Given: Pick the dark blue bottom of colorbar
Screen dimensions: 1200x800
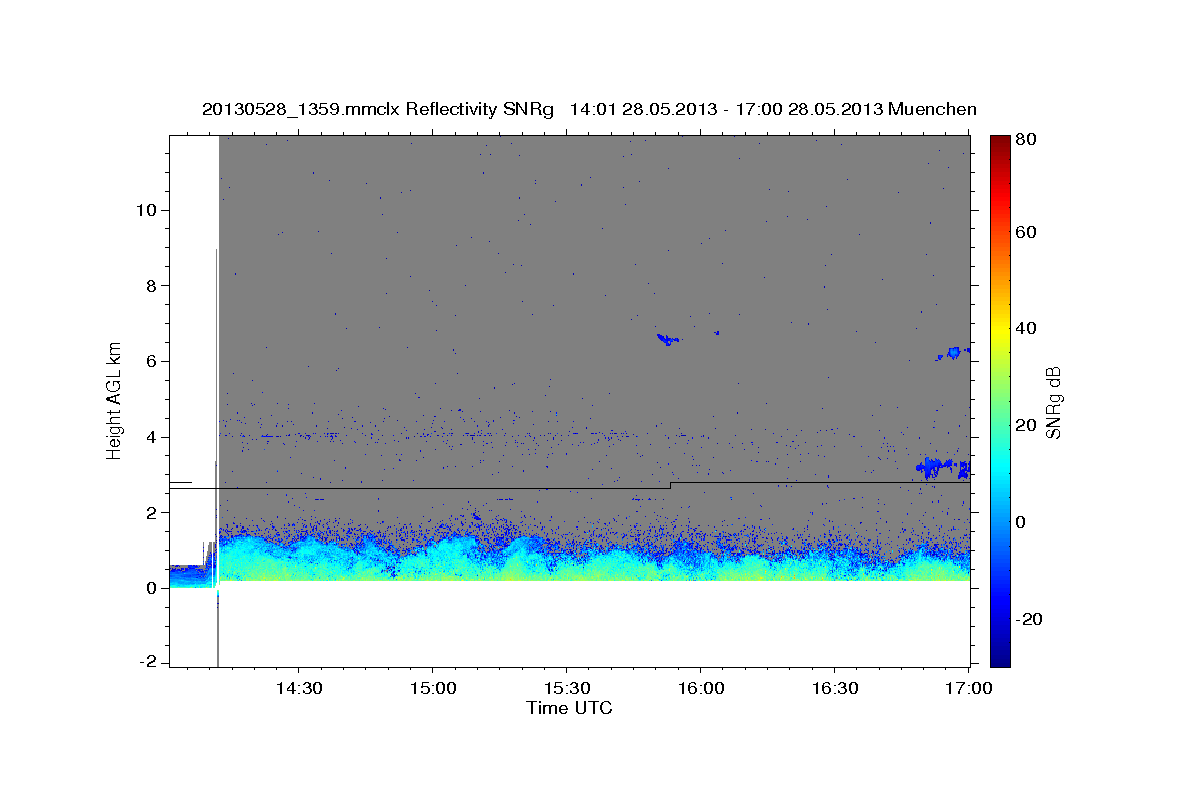Looking at the screenshot, I should click(x=1000, y=658).
